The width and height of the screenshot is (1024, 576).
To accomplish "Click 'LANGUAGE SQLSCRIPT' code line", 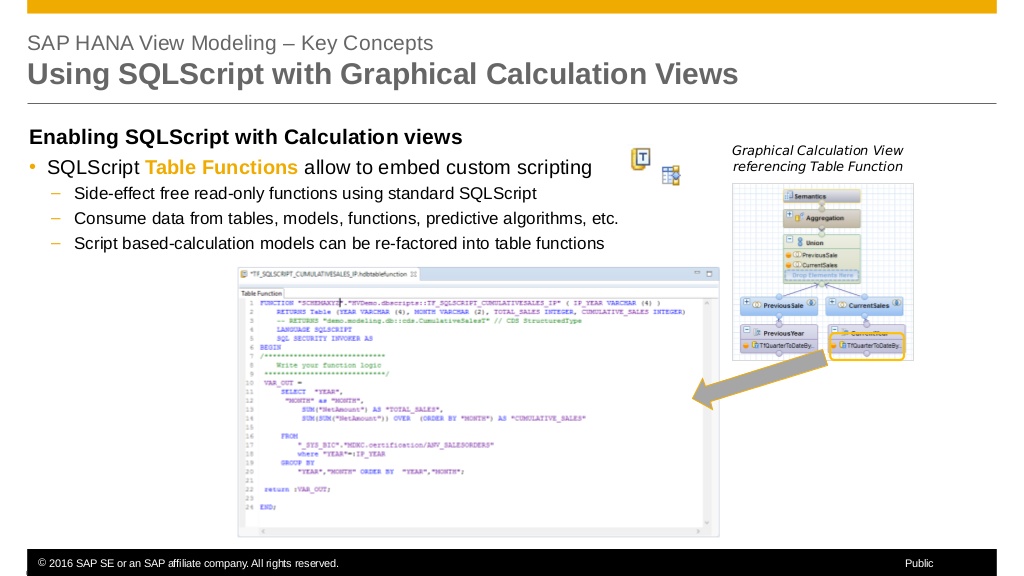I will [313, 330].
